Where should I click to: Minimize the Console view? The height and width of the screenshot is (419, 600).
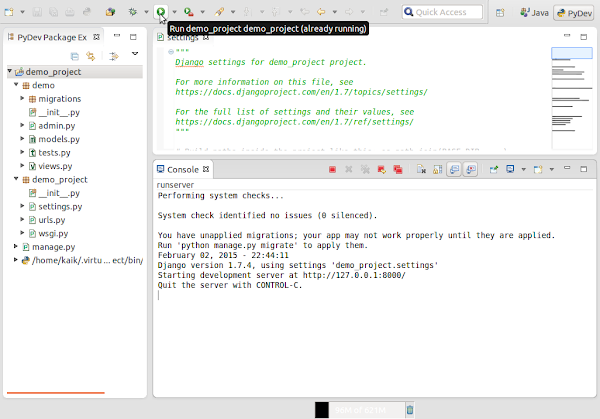(x=567, y=168)
